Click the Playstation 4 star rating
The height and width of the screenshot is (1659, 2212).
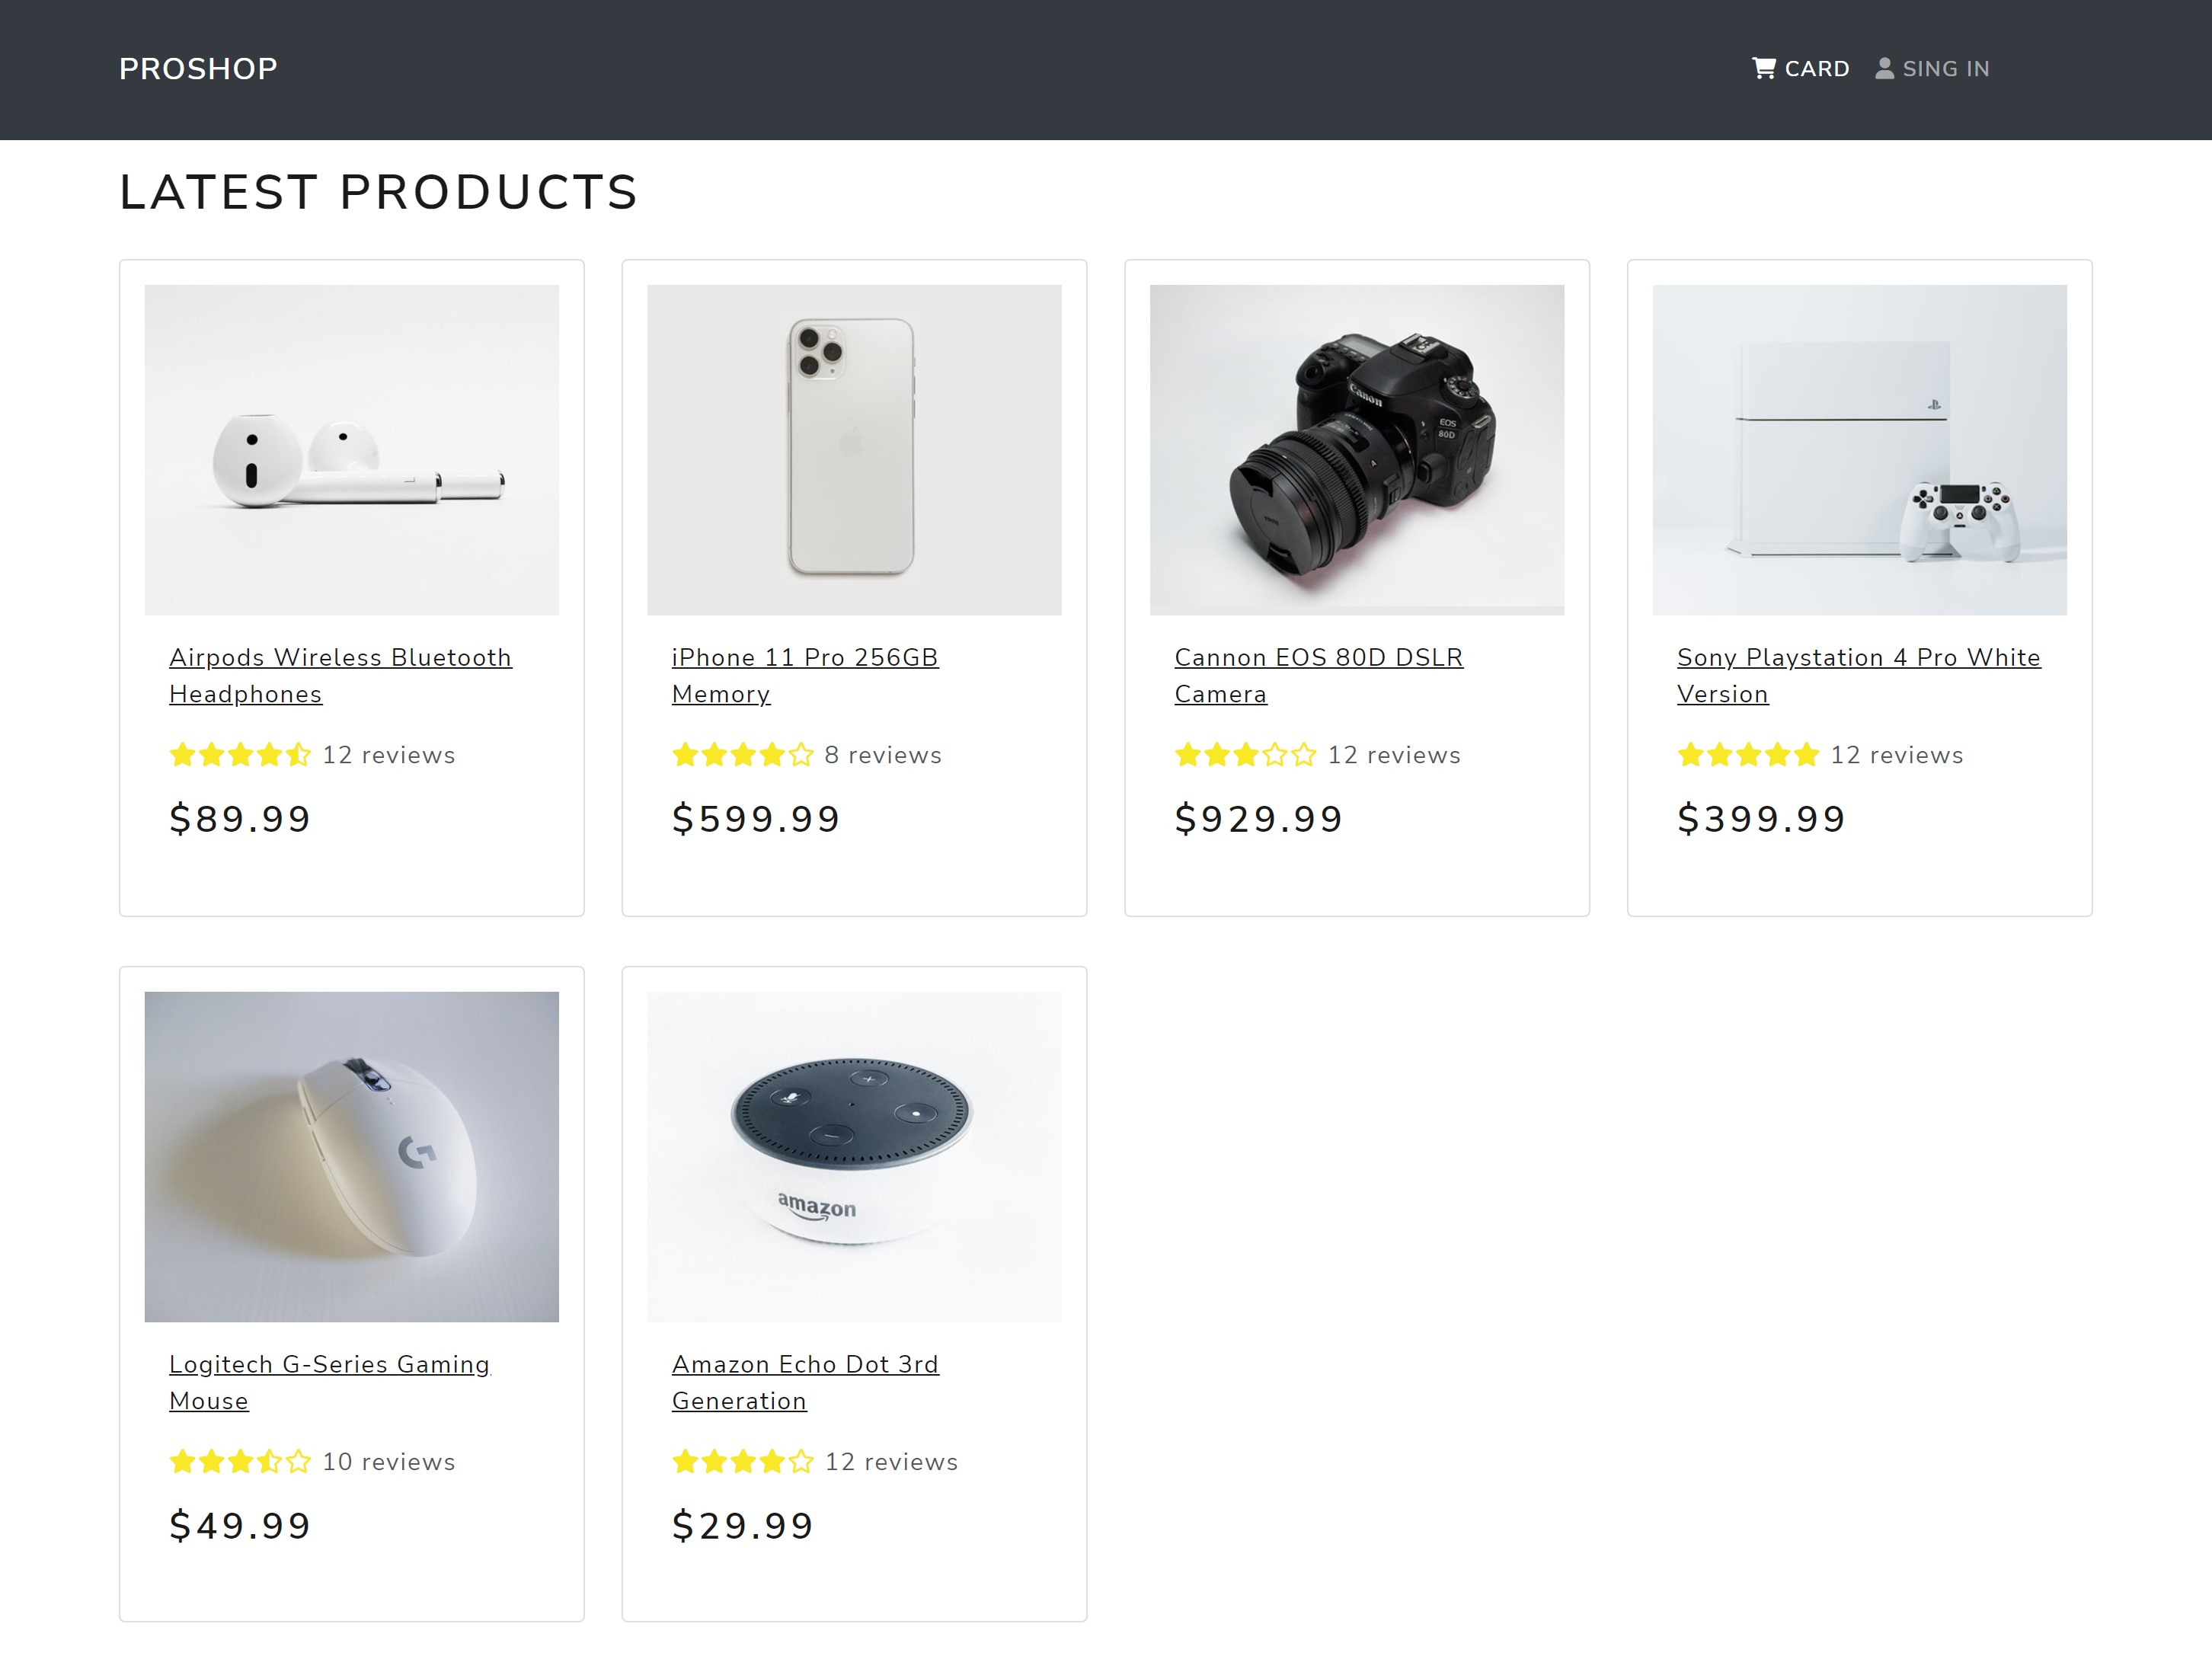[x=1747, y=755]
